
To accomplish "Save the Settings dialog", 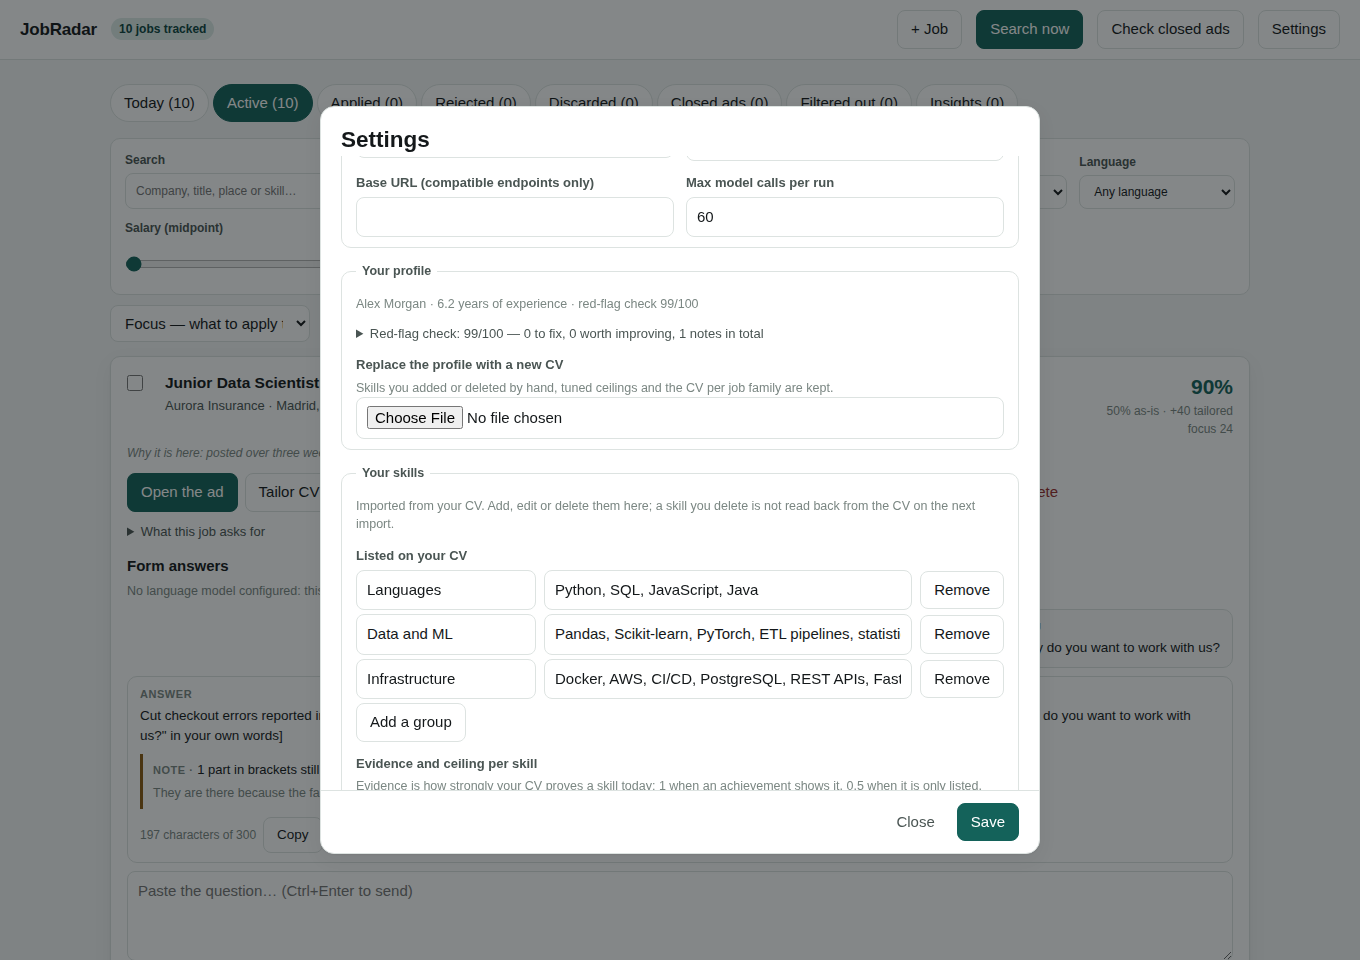I will tap(988, 822).
